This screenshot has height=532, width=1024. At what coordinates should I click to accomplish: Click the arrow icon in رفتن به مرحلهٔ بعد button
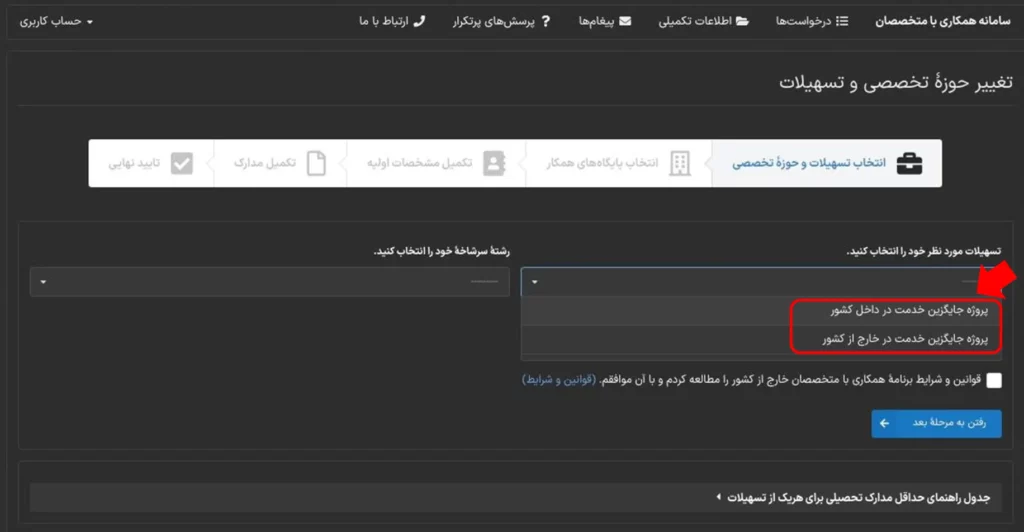coord(884,423)
